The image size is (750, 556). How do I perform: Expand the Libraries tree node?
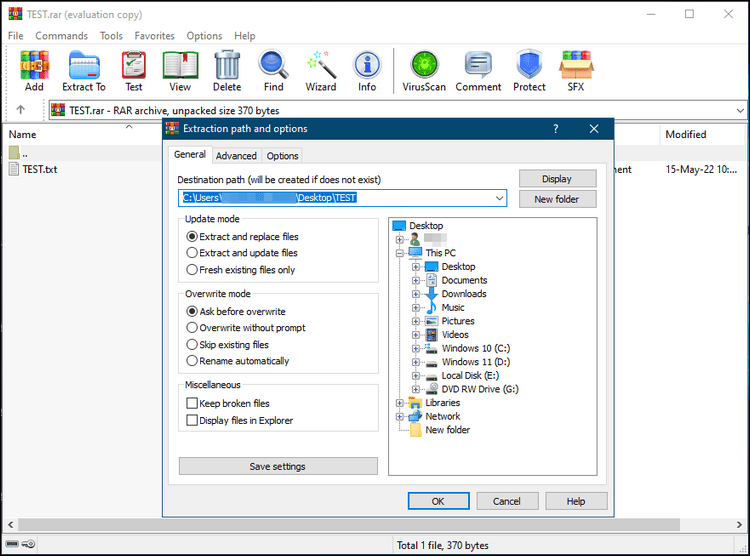[400, 403]
